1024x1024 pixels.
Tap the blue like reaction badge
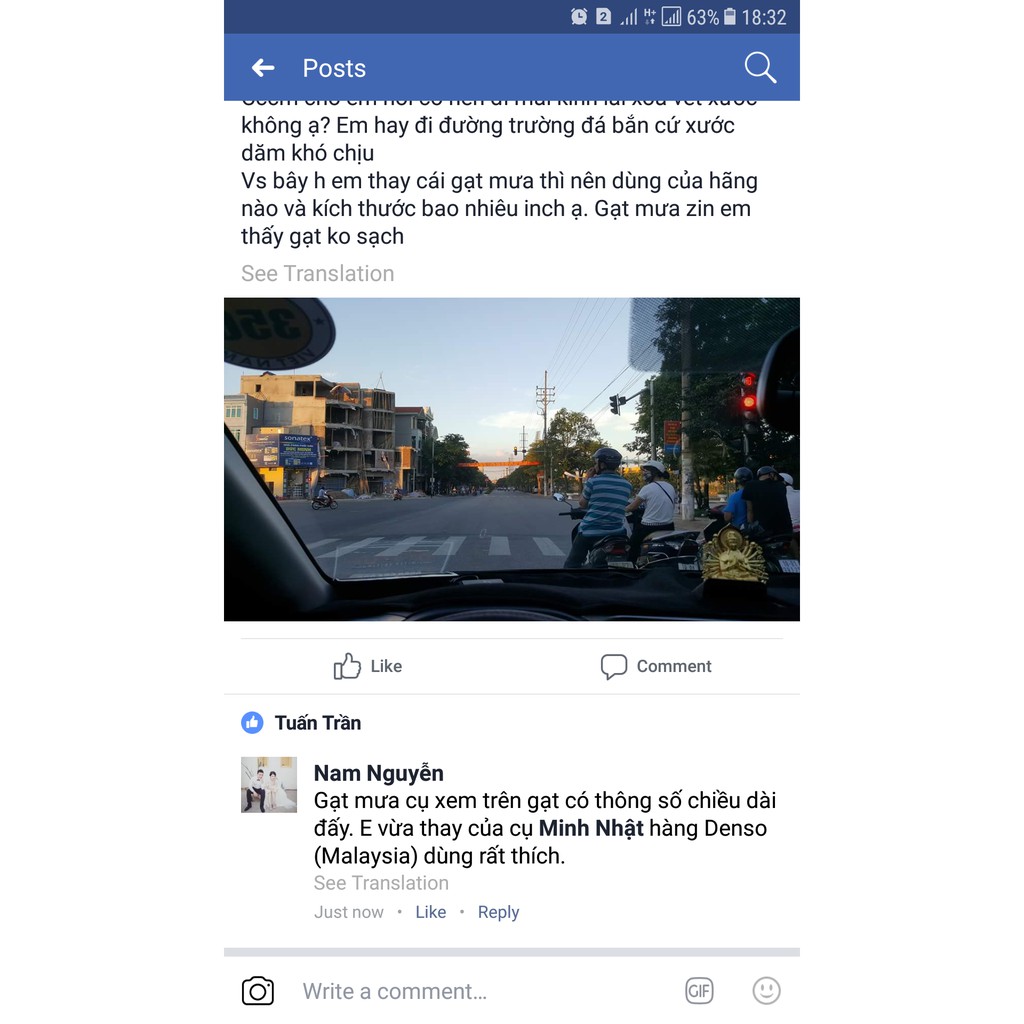(x=252, y=723)
